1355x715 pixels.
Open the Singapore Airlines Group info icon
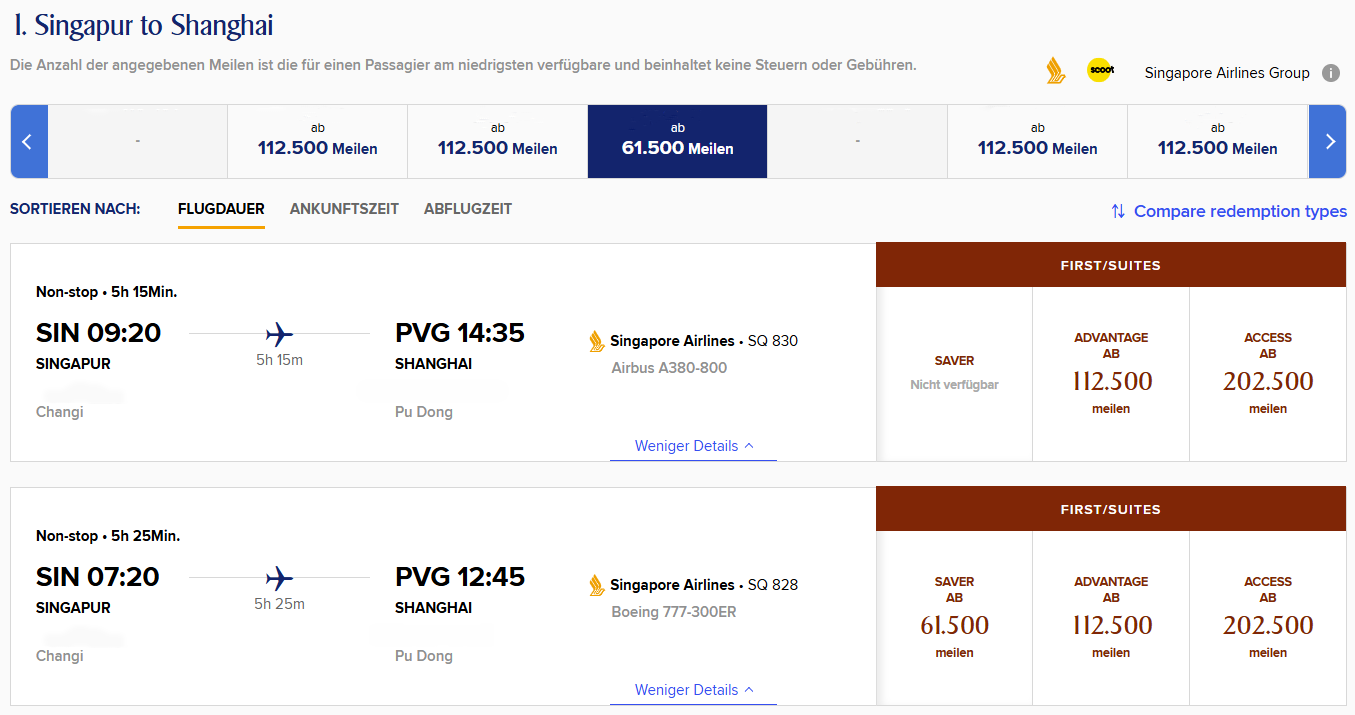point(1331,72)
